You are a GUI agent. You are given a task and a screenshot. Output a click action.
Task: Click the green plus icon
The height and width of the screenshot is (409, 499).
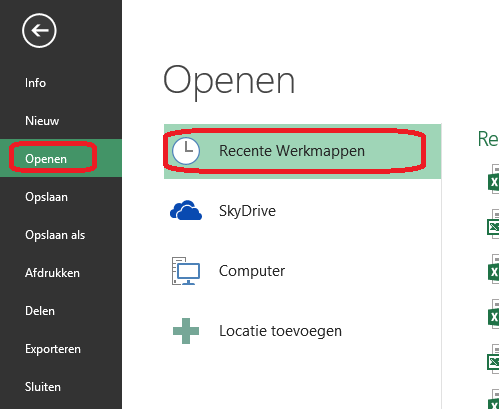(x=186, y=331)
